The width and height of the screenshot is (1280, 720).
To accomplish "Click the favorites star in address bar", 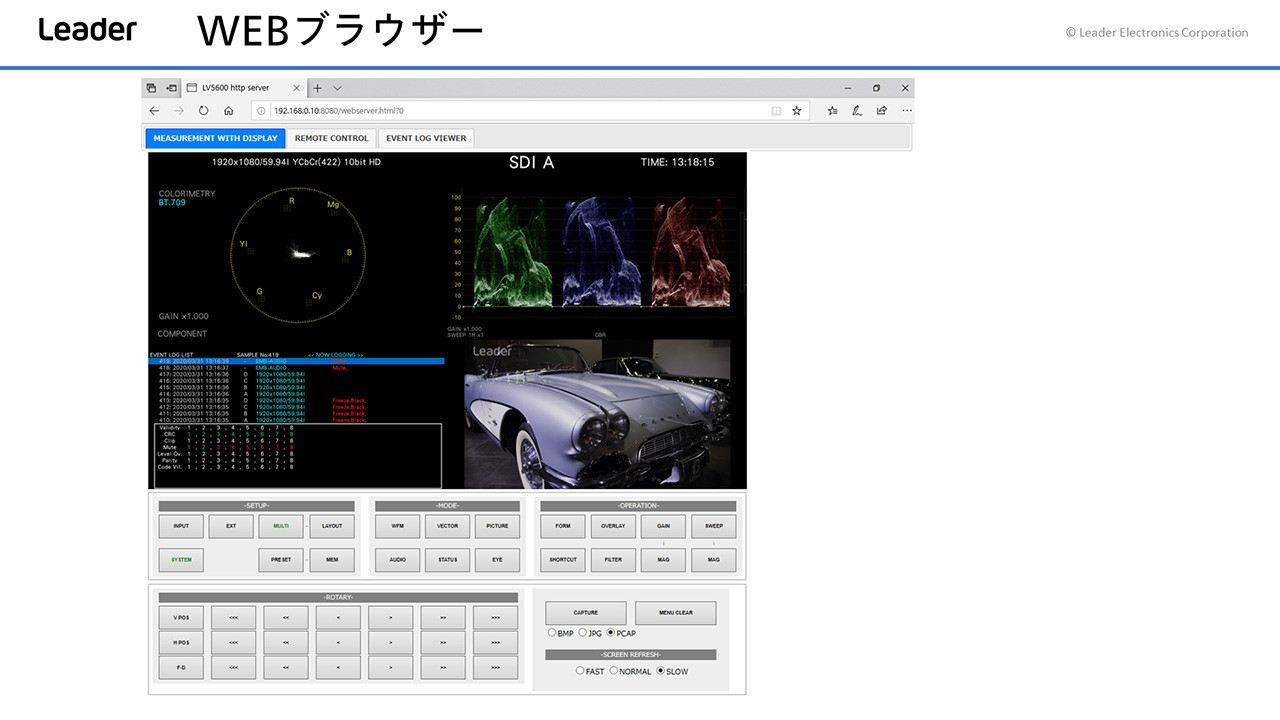I will pos(797,111).
